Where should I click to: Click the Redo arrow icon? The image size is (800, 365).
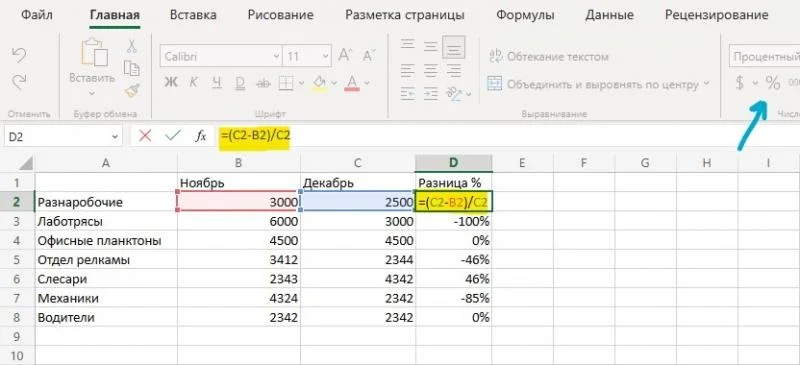tap(19, 81)
